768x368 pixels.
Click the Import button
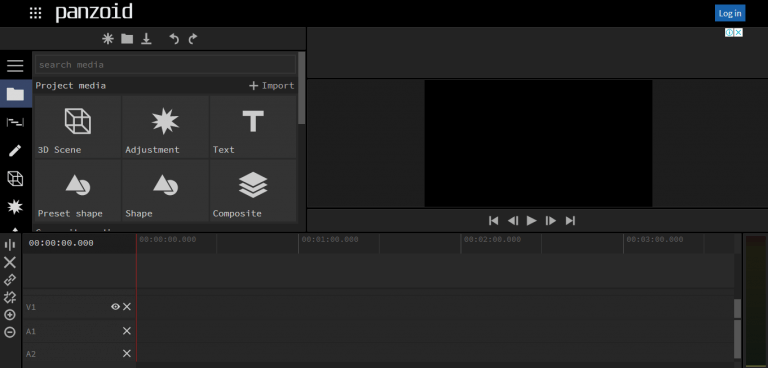(x=272, y=86)
